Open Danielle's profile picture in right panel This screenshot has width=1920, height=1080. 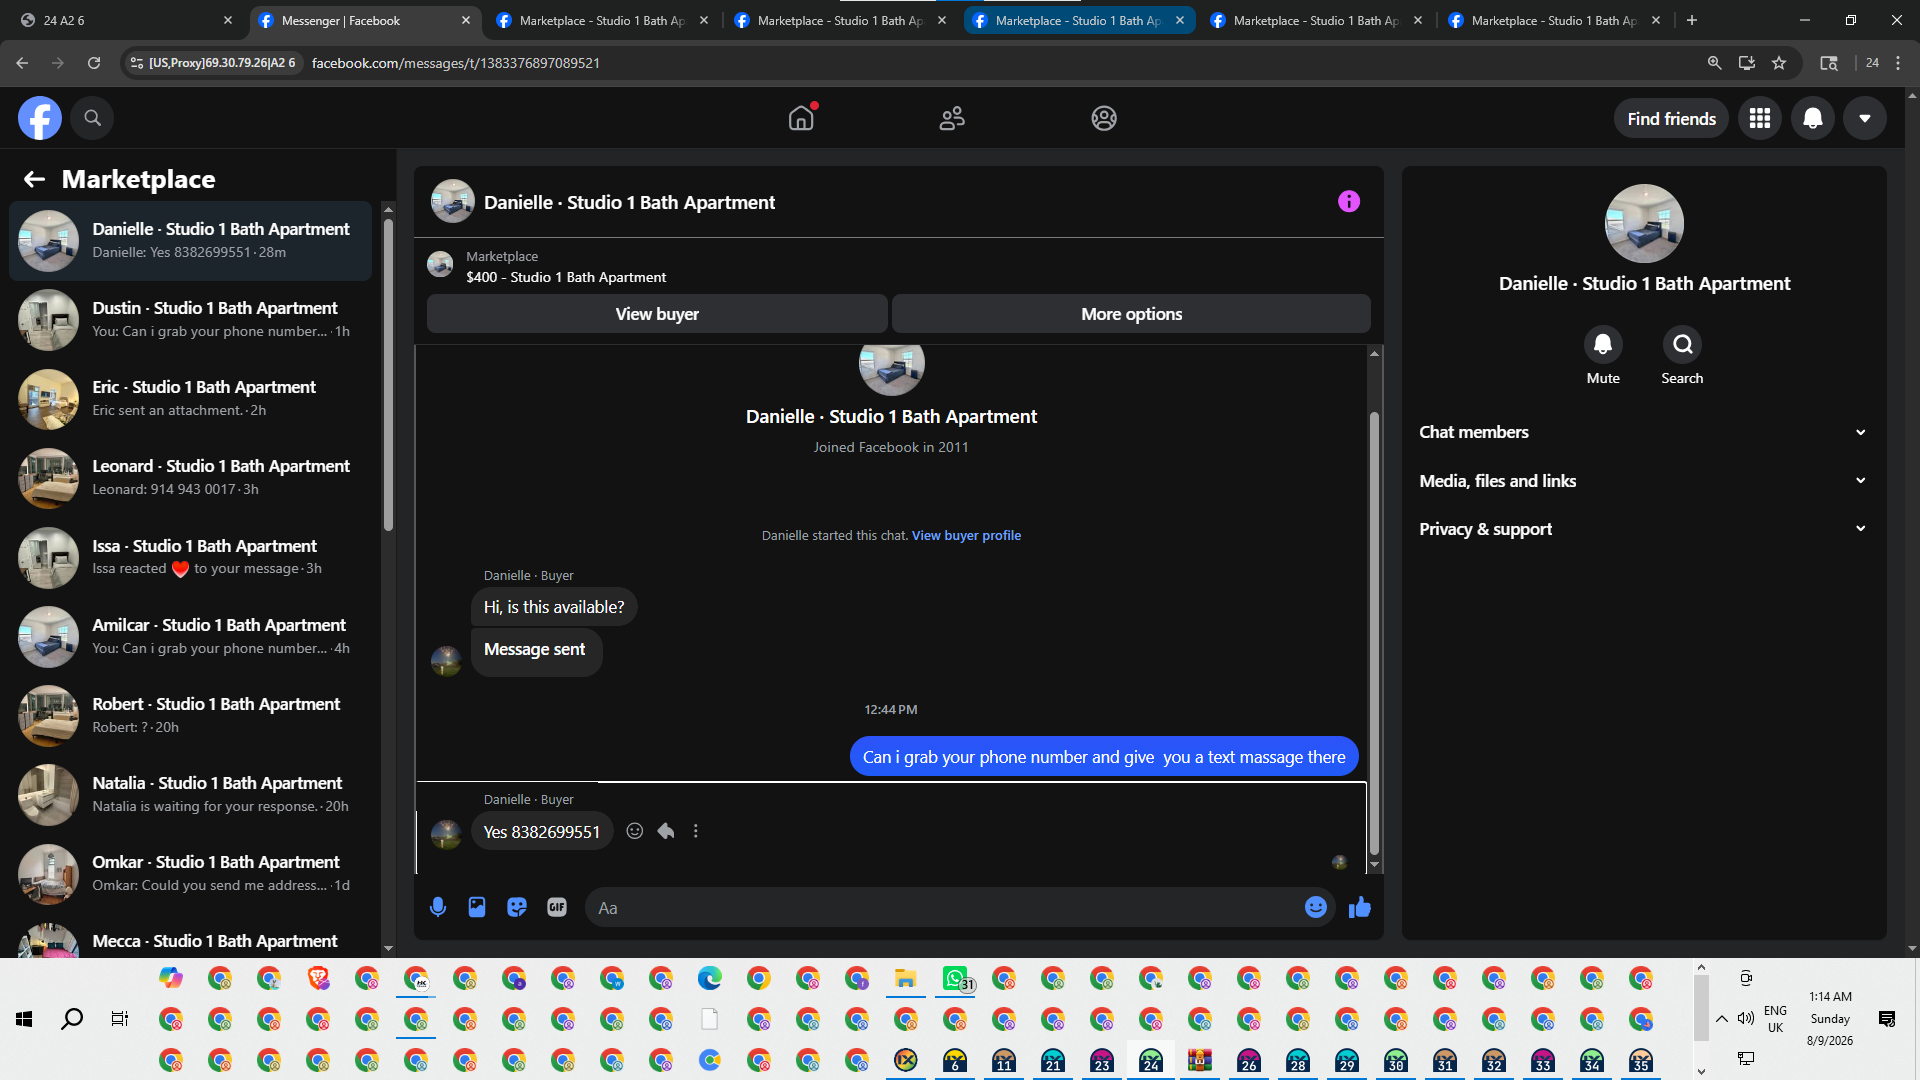1644,224
